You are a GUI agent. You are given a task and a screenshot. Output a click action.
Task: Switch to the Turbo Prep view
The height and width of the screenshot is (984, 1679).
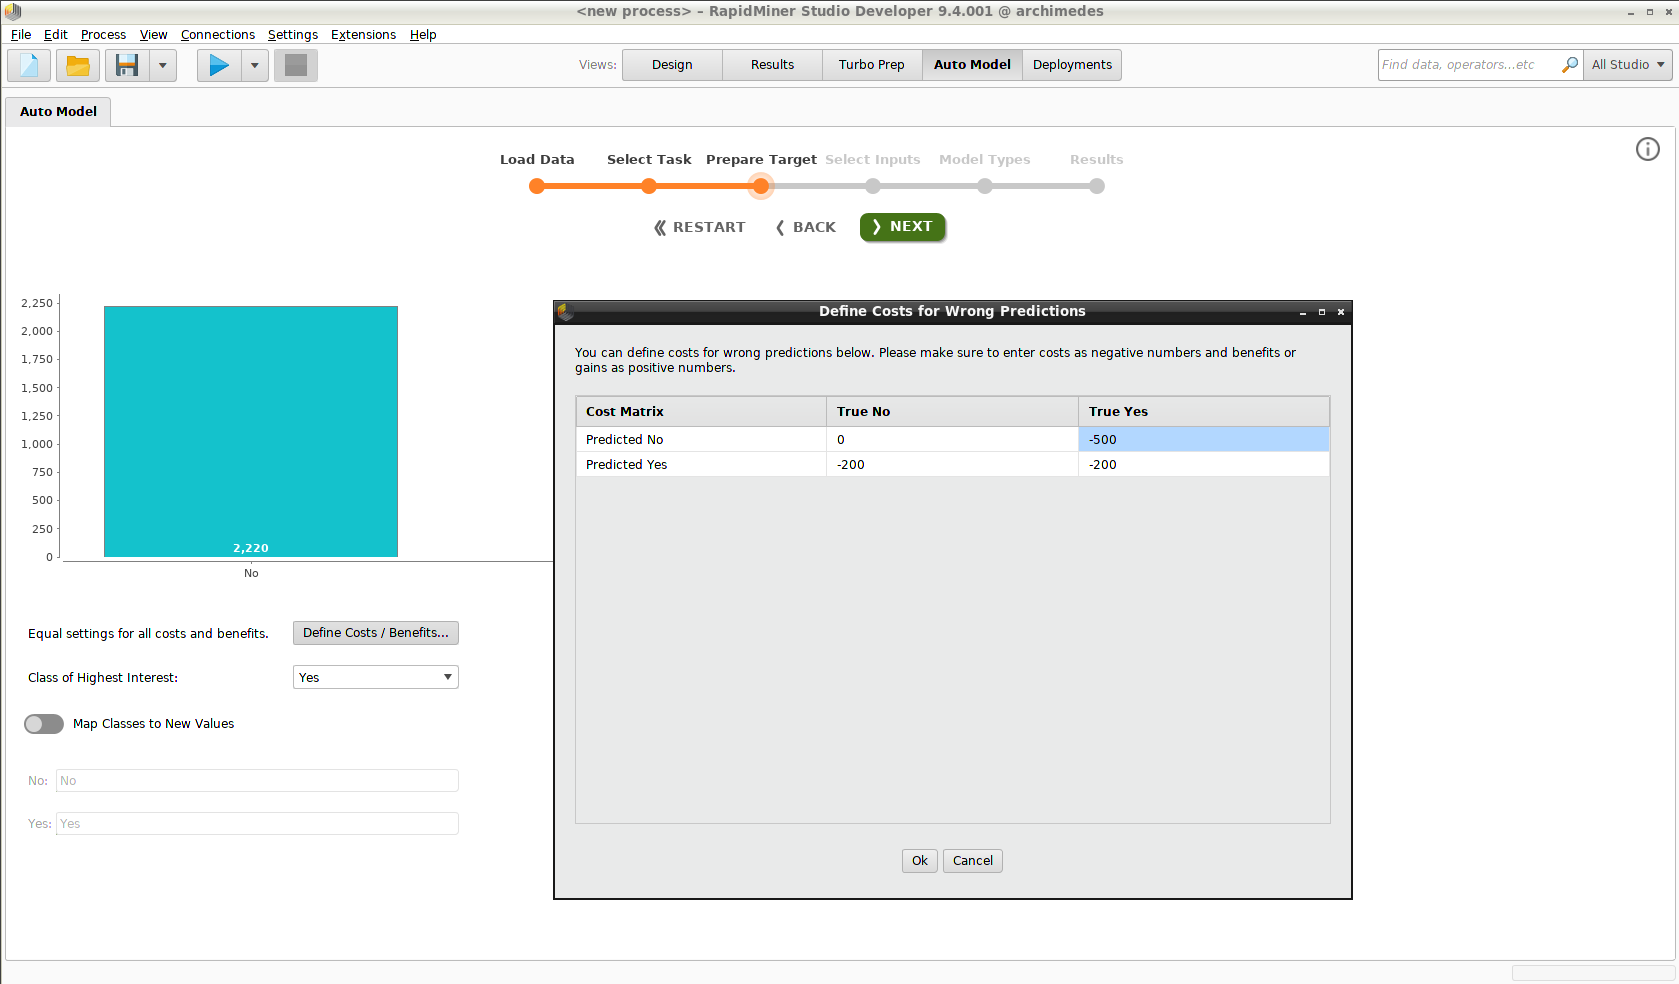(x=872, y=65)
